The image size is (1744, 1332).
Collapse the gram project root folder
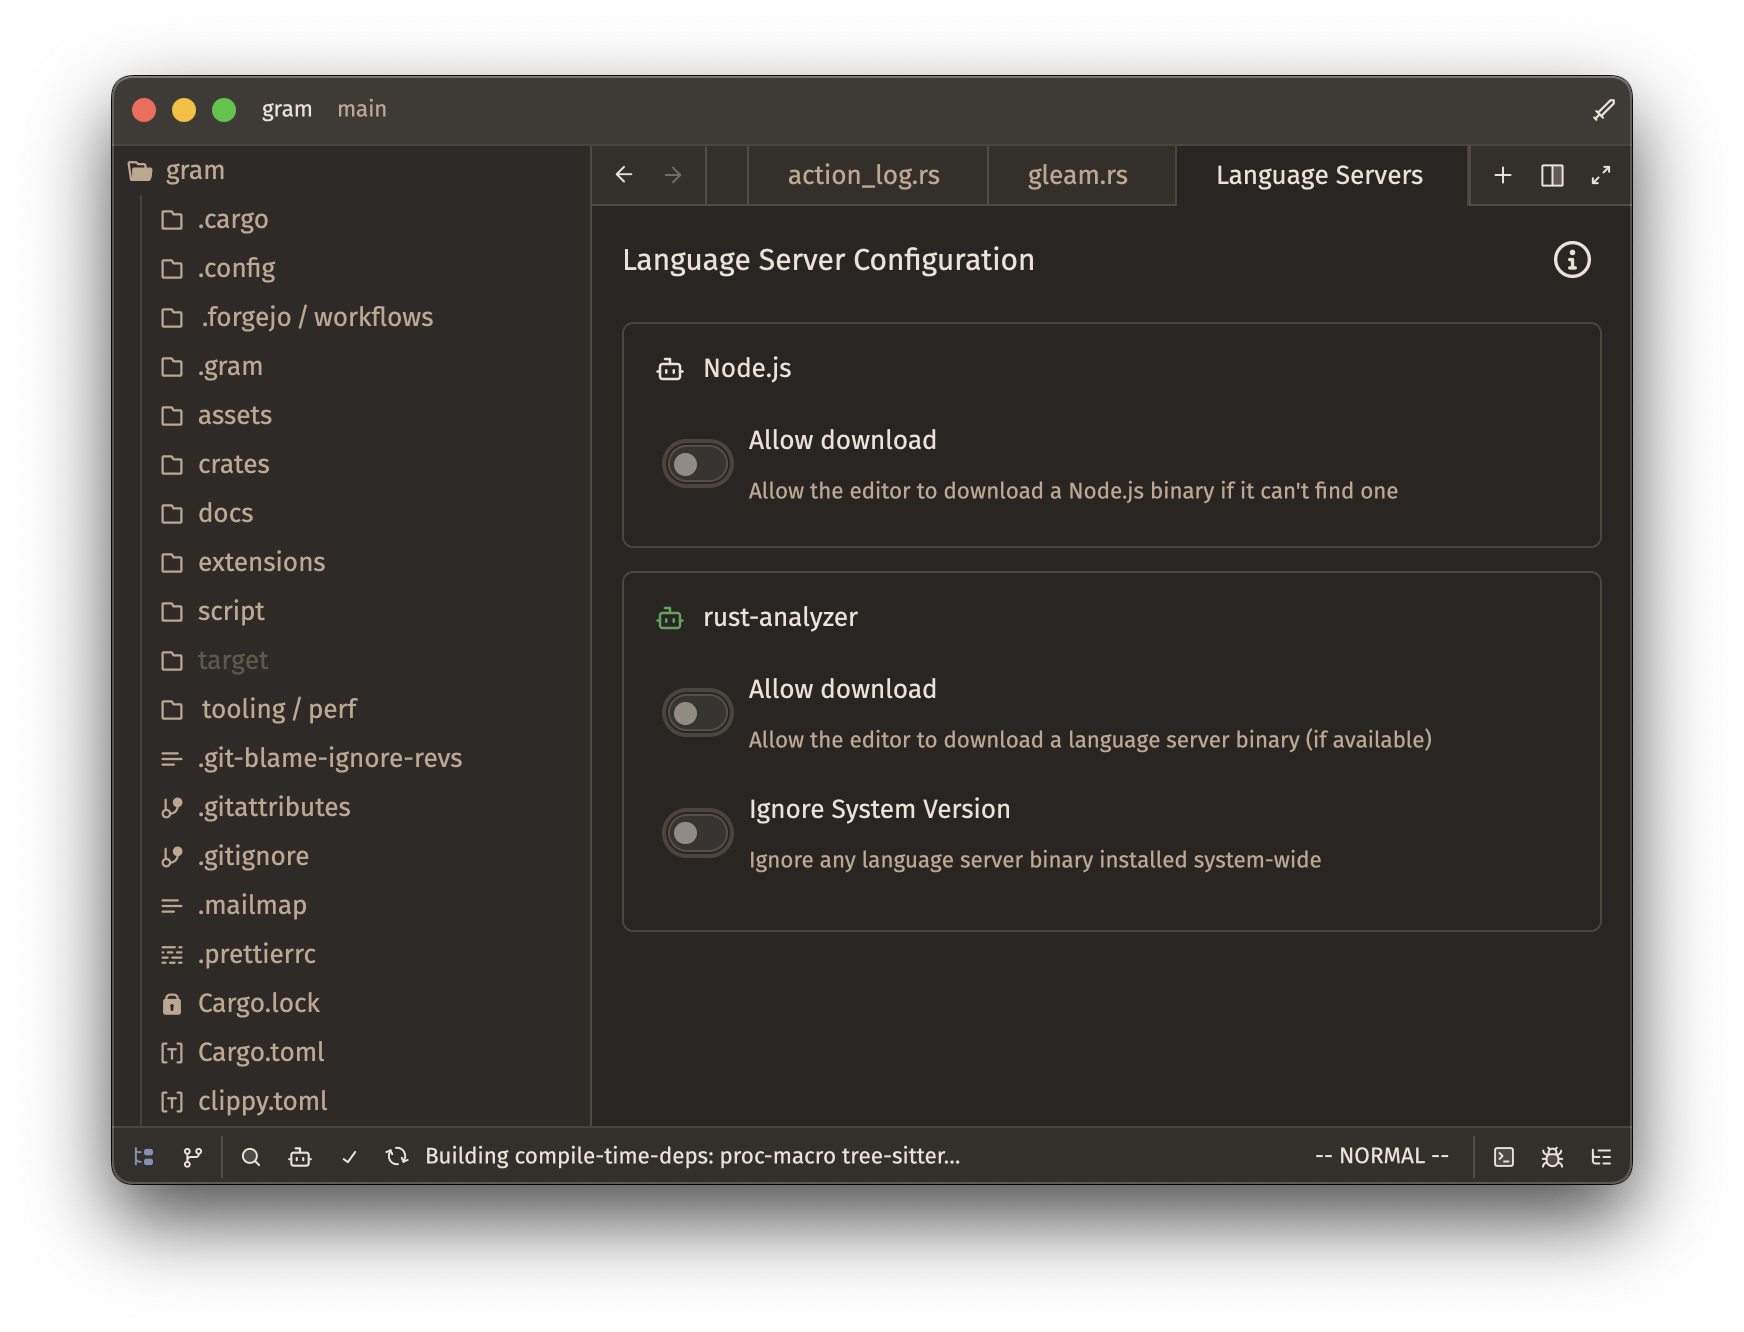click(195, 170)
